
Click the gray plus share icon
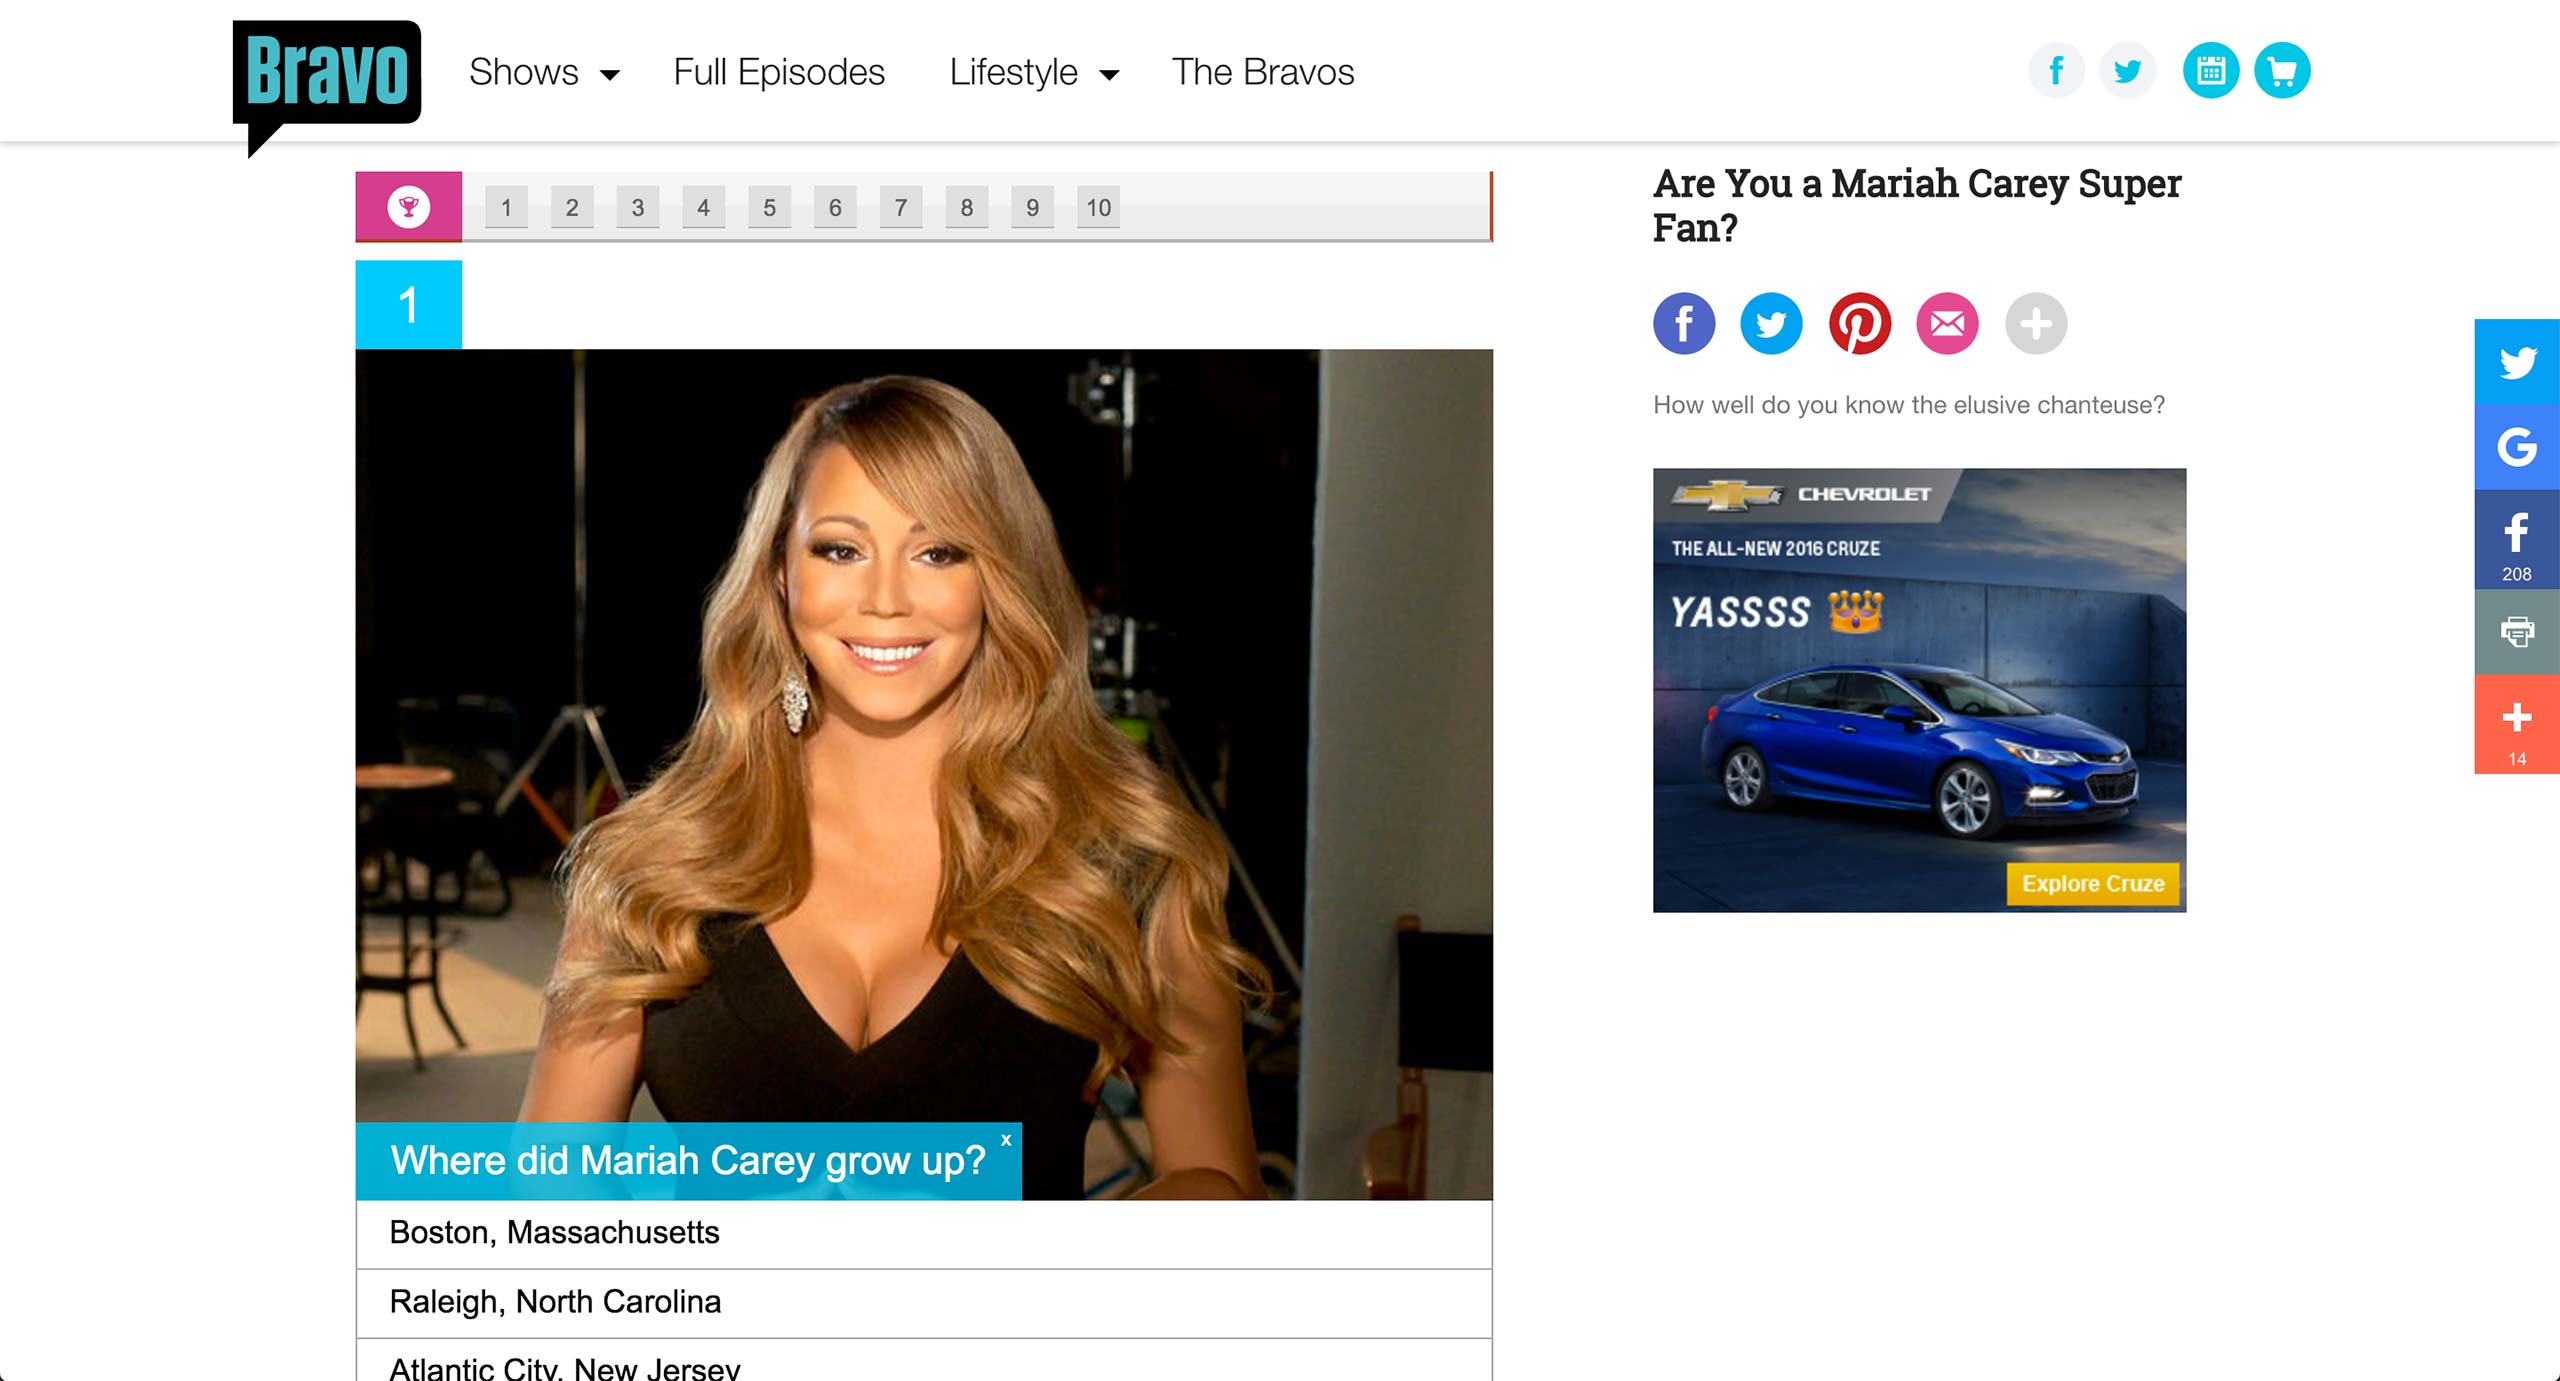(2035, 324)
